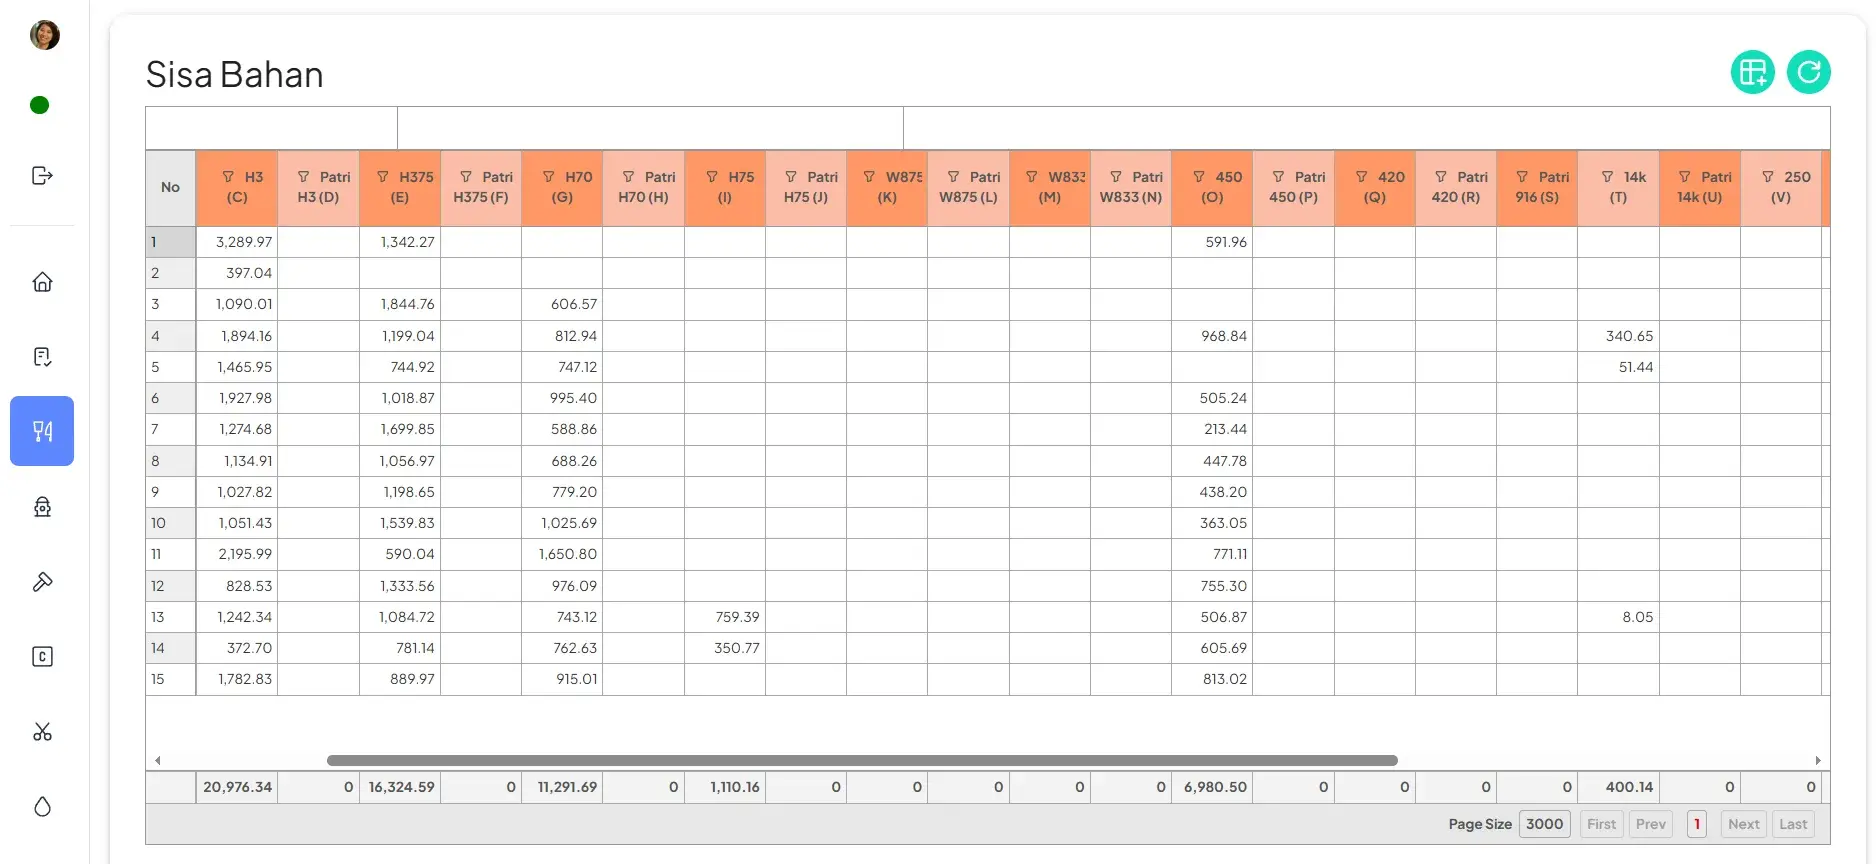
Task: Open the ring/jewelry sidebar icon
Action: pyautogui.click(x=42, y=507)
